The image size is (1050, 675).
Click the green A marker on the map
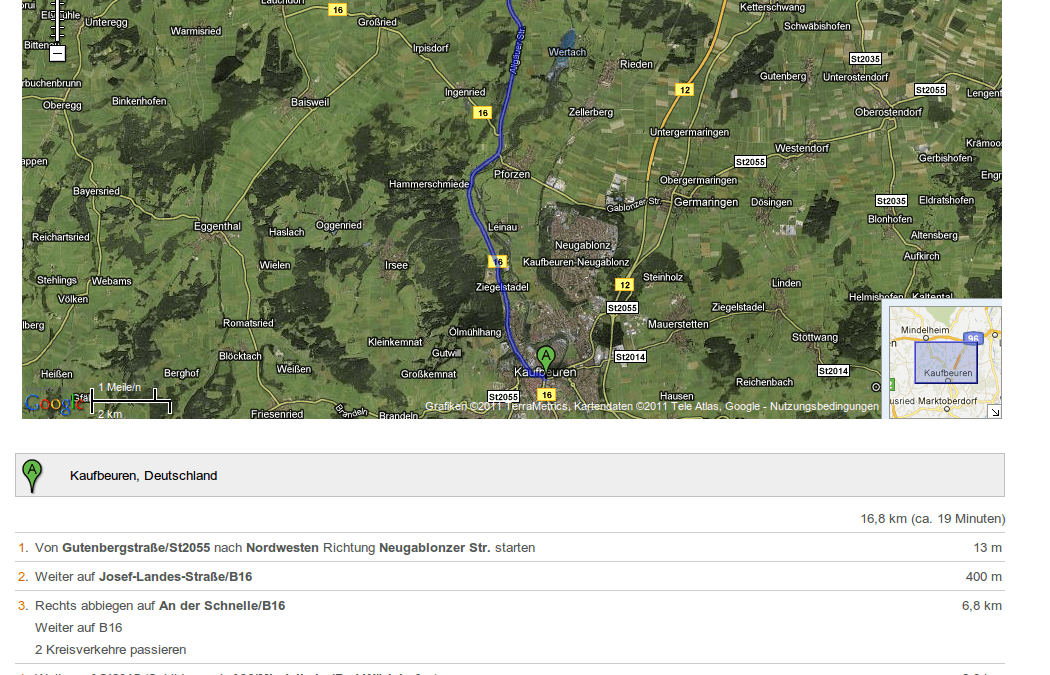click(546, 360)
